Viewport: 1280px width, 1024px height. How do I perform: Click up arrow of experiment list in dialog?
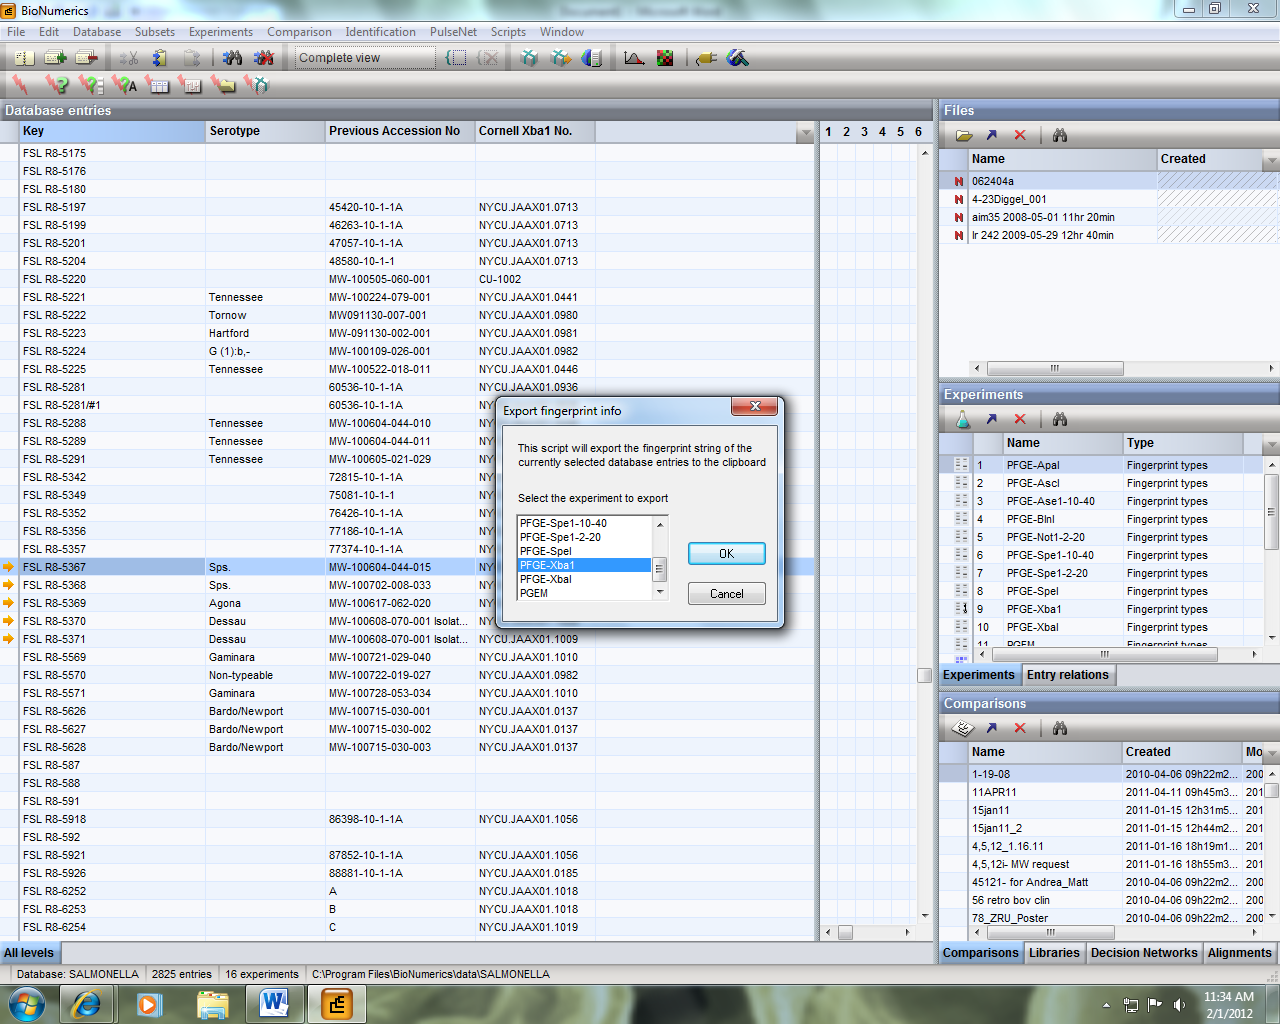[x=660, y=524]
